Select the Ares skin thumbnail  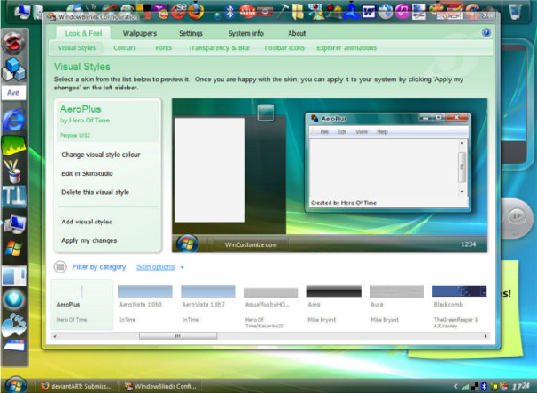point(334,304)
